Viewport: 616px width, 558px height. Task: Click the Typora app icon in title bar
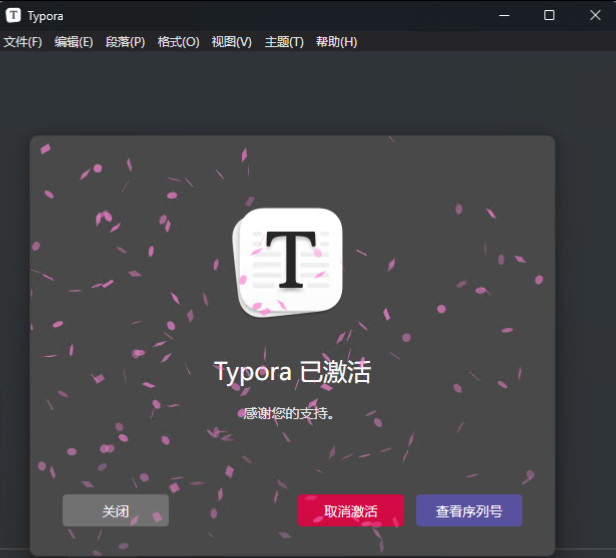click(13, 15)
